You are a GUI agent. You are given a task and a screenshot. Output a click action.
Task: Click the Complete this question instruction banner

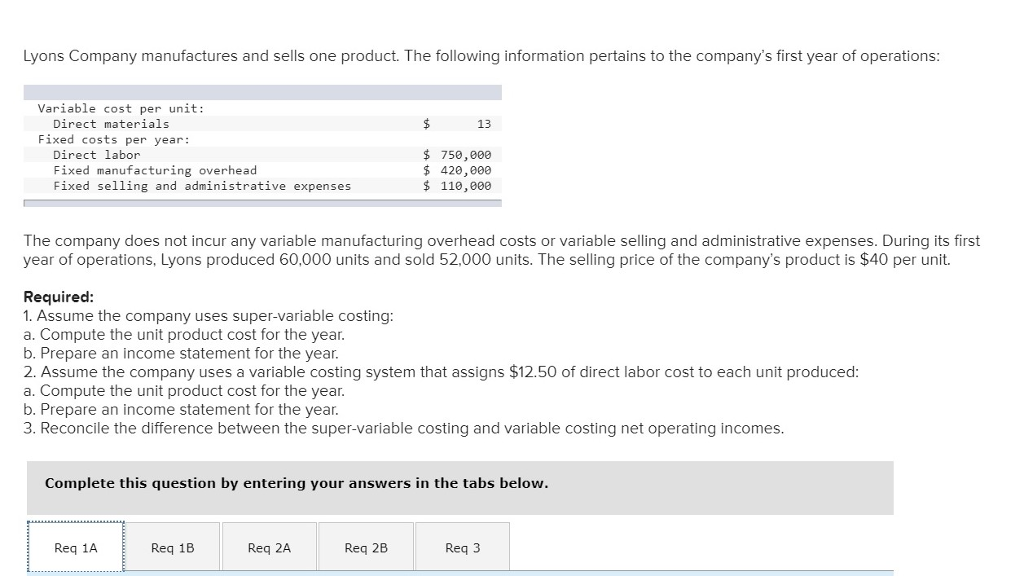coord(295,483)
